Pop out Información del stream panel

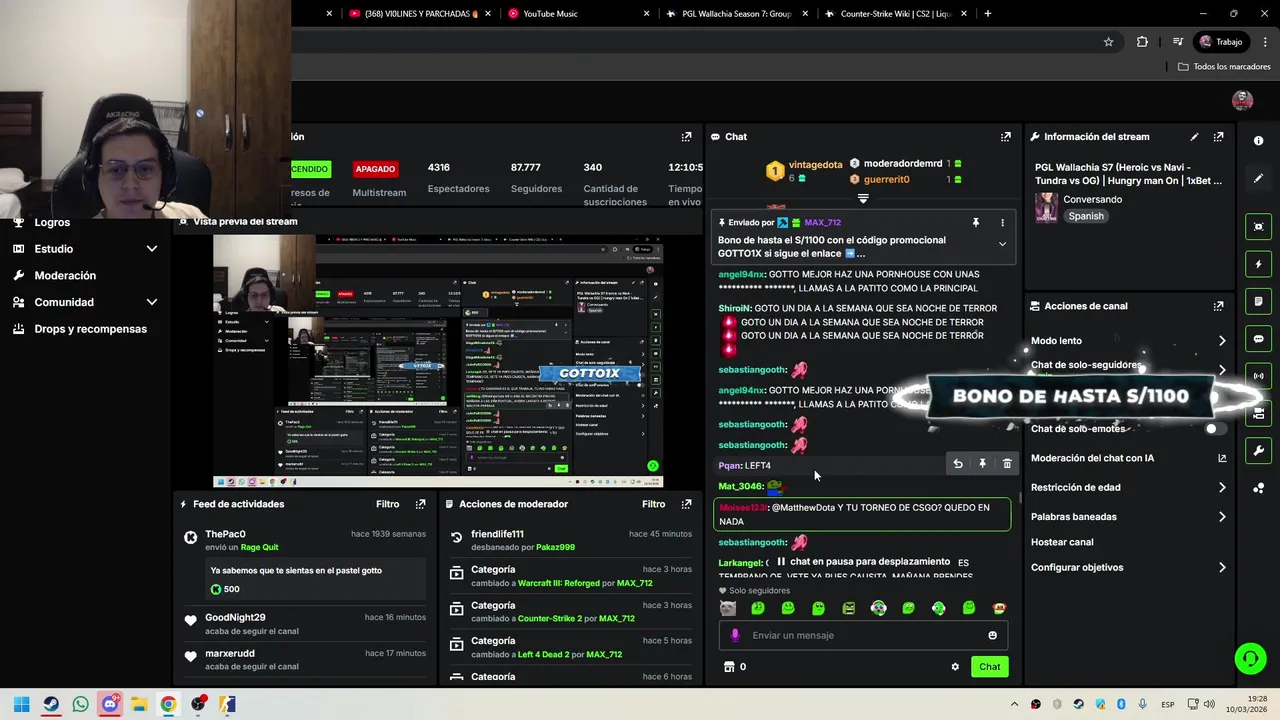pos(1218,137)
